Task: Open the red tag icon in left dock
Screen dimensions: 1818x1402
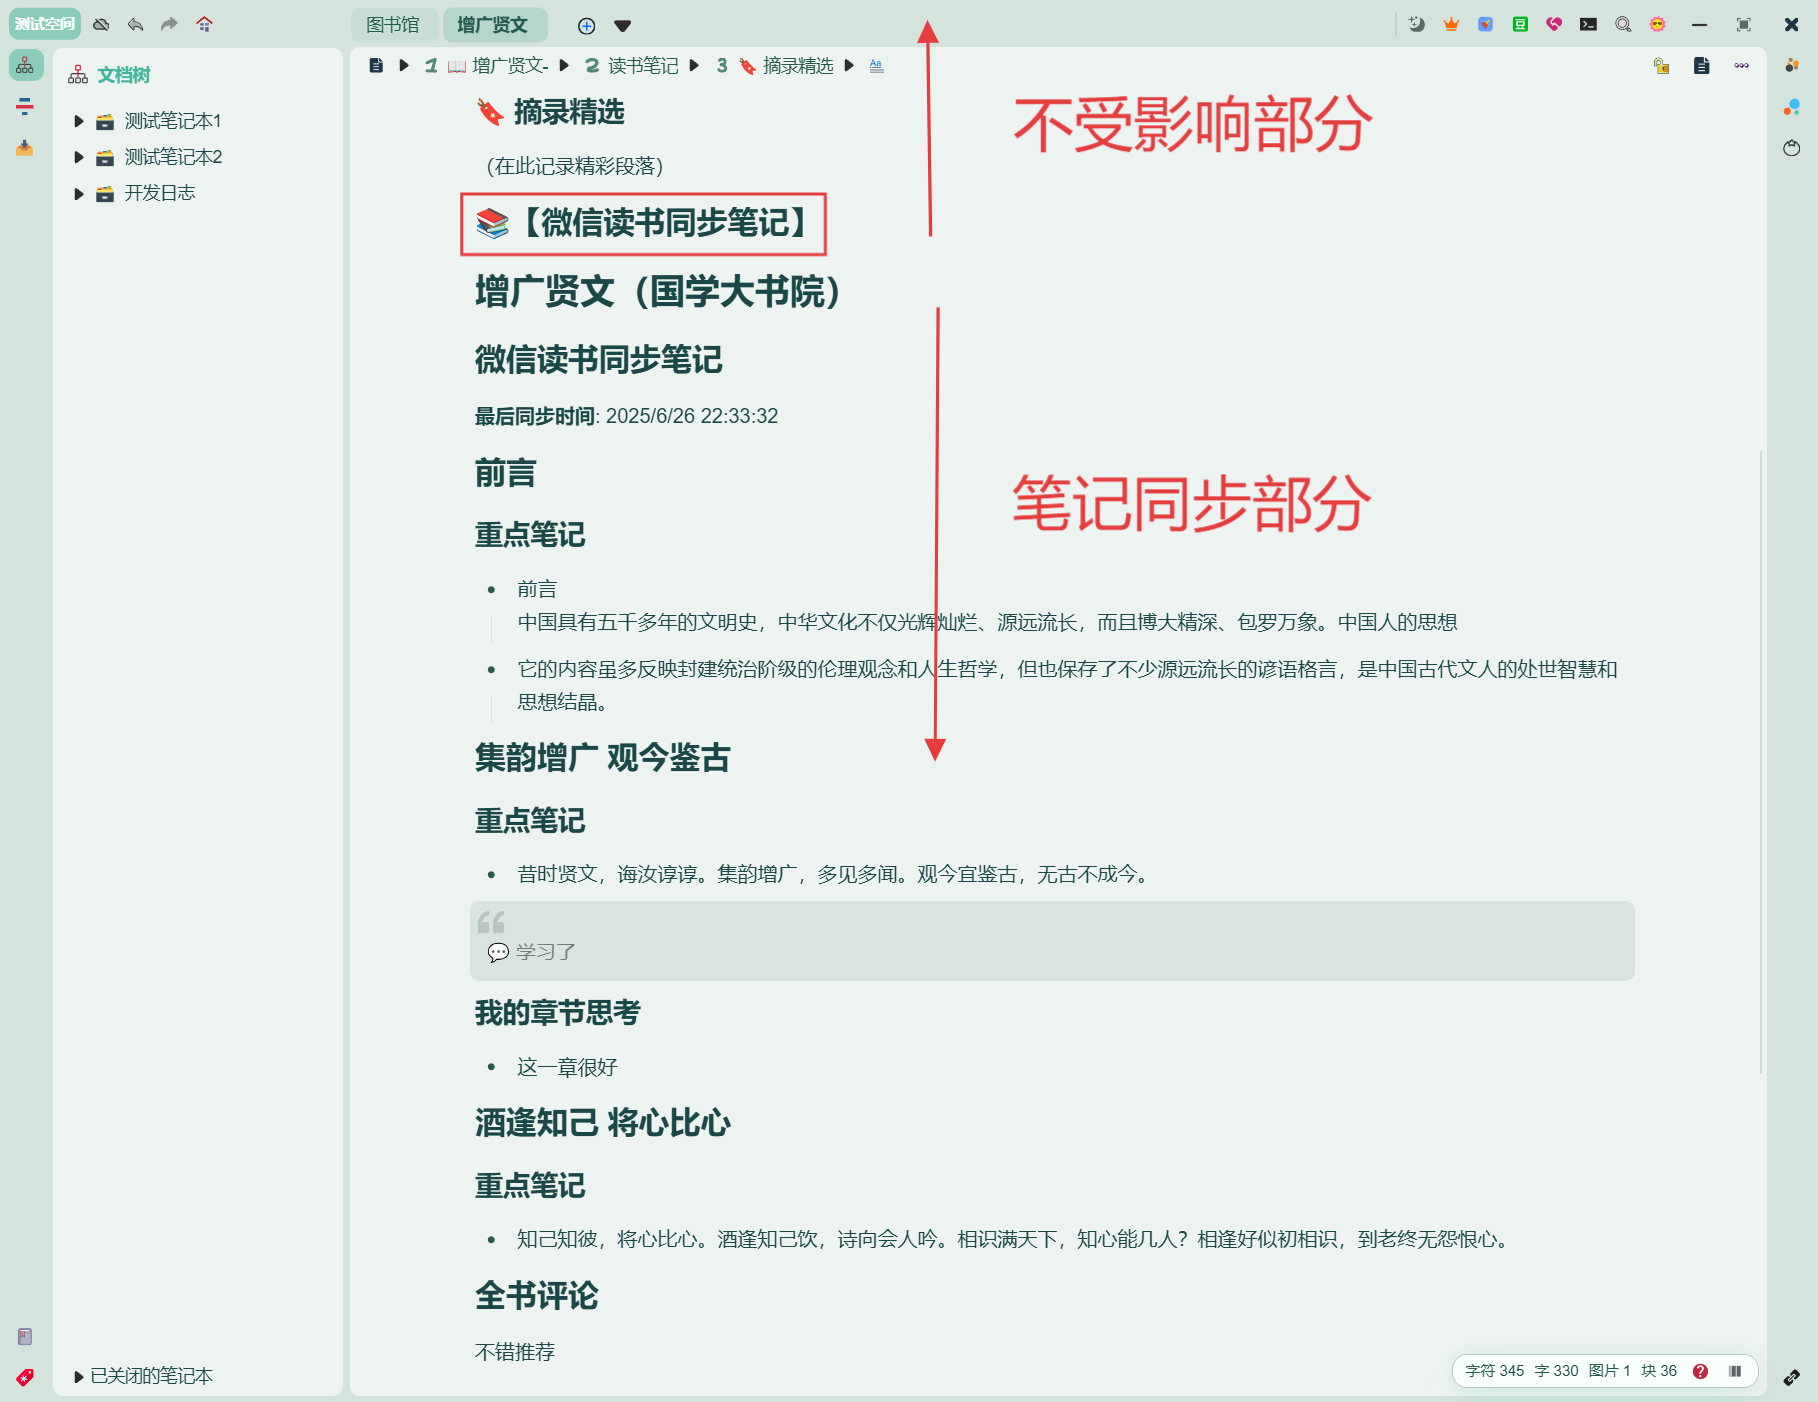Action: click(x=25, y=1377)
